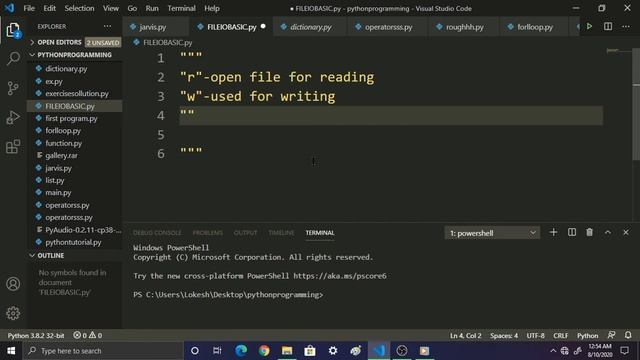Viewport: 640px width, 360px height.
Task: Open Task View from taskbar
Action: [217, 351]
